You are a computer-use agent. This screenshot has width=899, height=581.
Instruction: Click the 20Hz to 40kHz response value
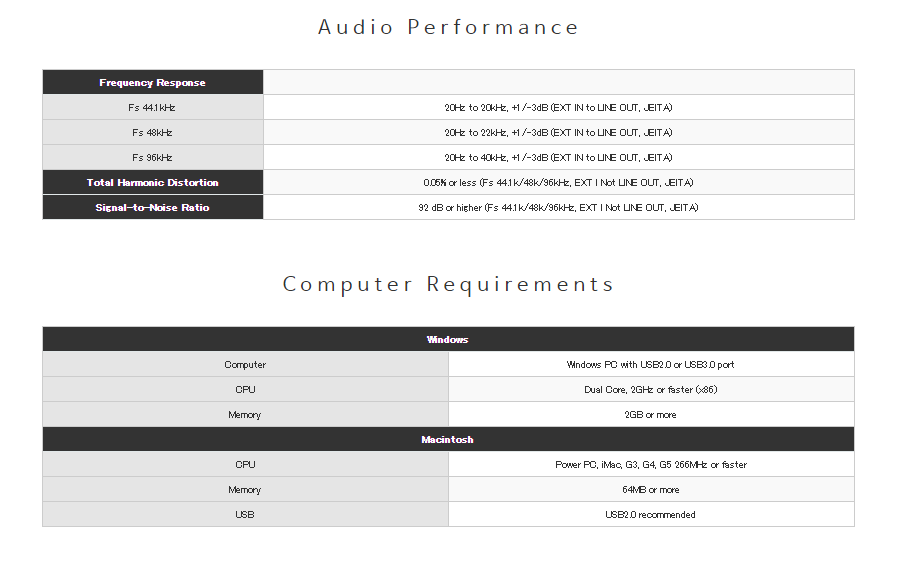558,157
